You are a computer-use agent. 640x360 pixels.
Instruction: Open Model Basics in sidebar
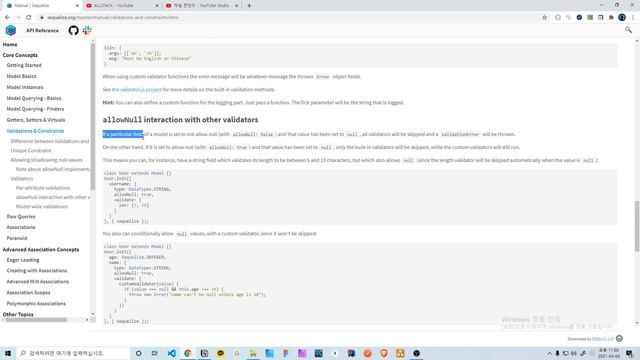21,76
